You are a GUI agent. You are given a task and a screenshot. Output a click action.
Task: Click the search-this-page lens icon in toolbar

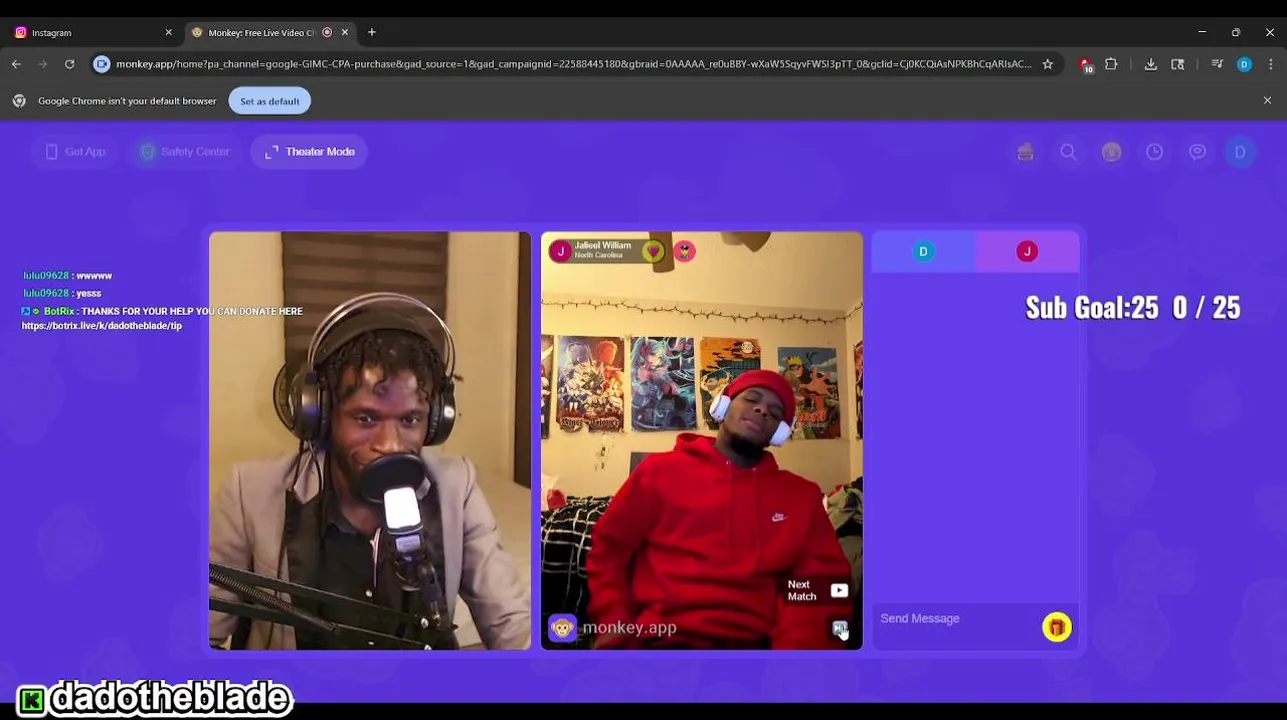point(1178,64)
